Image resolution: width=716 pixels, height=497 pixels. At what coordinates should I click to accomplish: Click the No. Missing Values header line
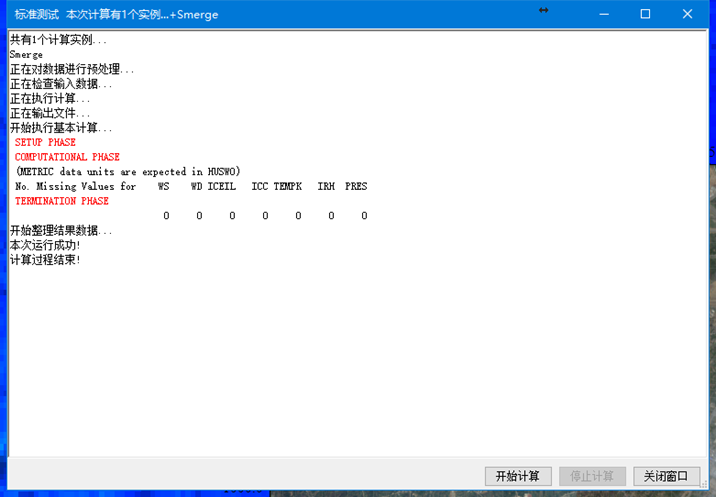pyautogui.click(x=190, y=186)
